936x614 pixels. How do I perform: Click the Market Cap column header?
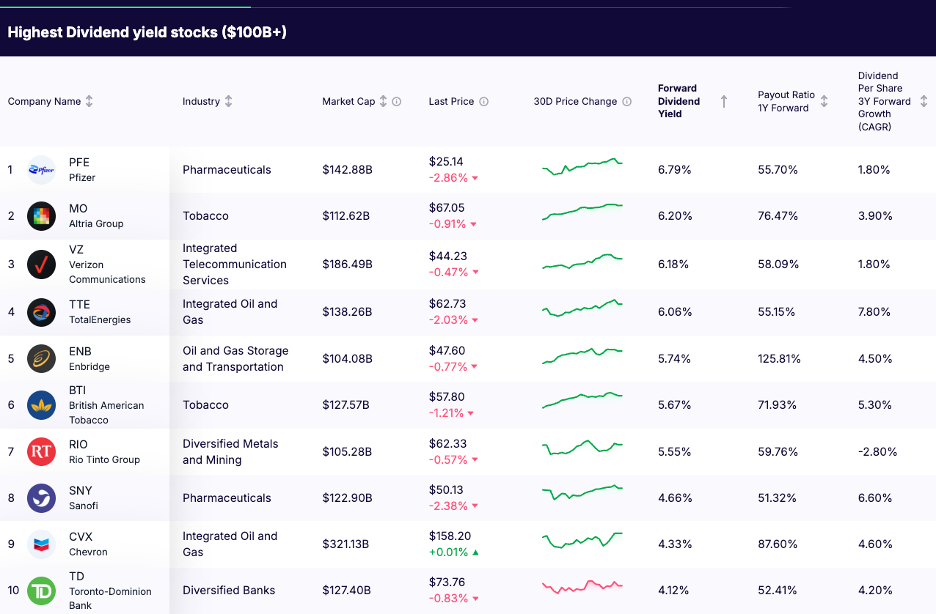coord(349,101)
